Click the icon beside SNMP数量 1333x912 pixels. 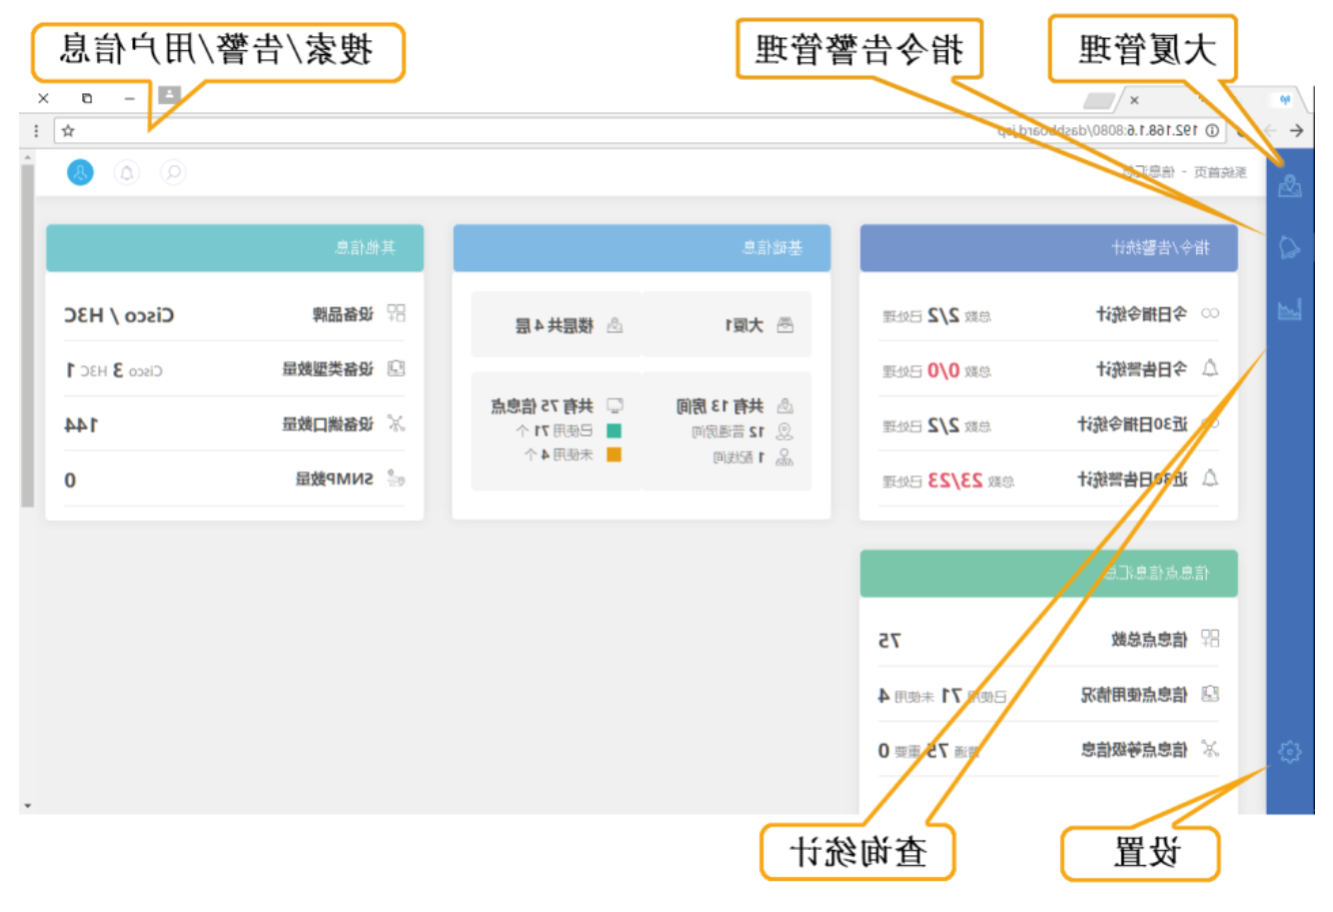click(396, 479)
